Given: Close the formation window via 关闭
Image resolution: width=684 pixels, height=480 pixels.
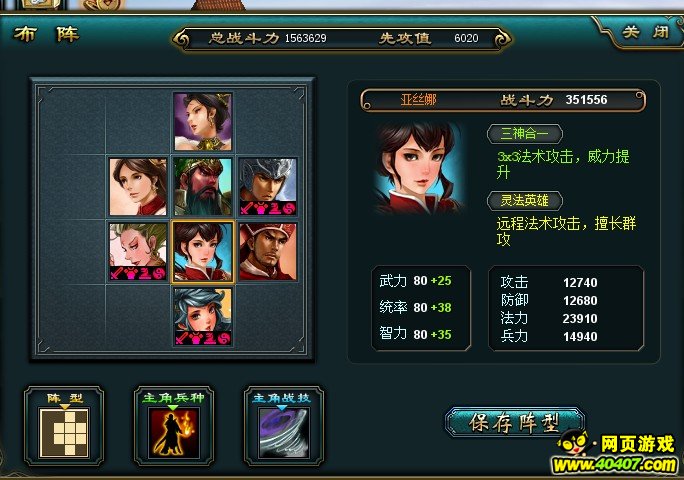Looking at the screenshot, I should point(646,32).
